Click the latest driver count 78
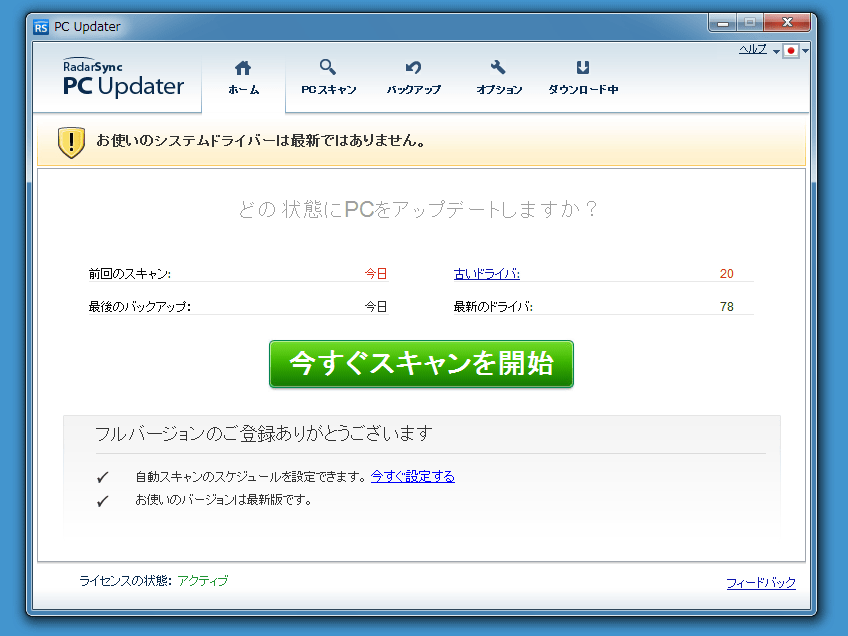Screen dimensions: 848x636 (726, 307)
